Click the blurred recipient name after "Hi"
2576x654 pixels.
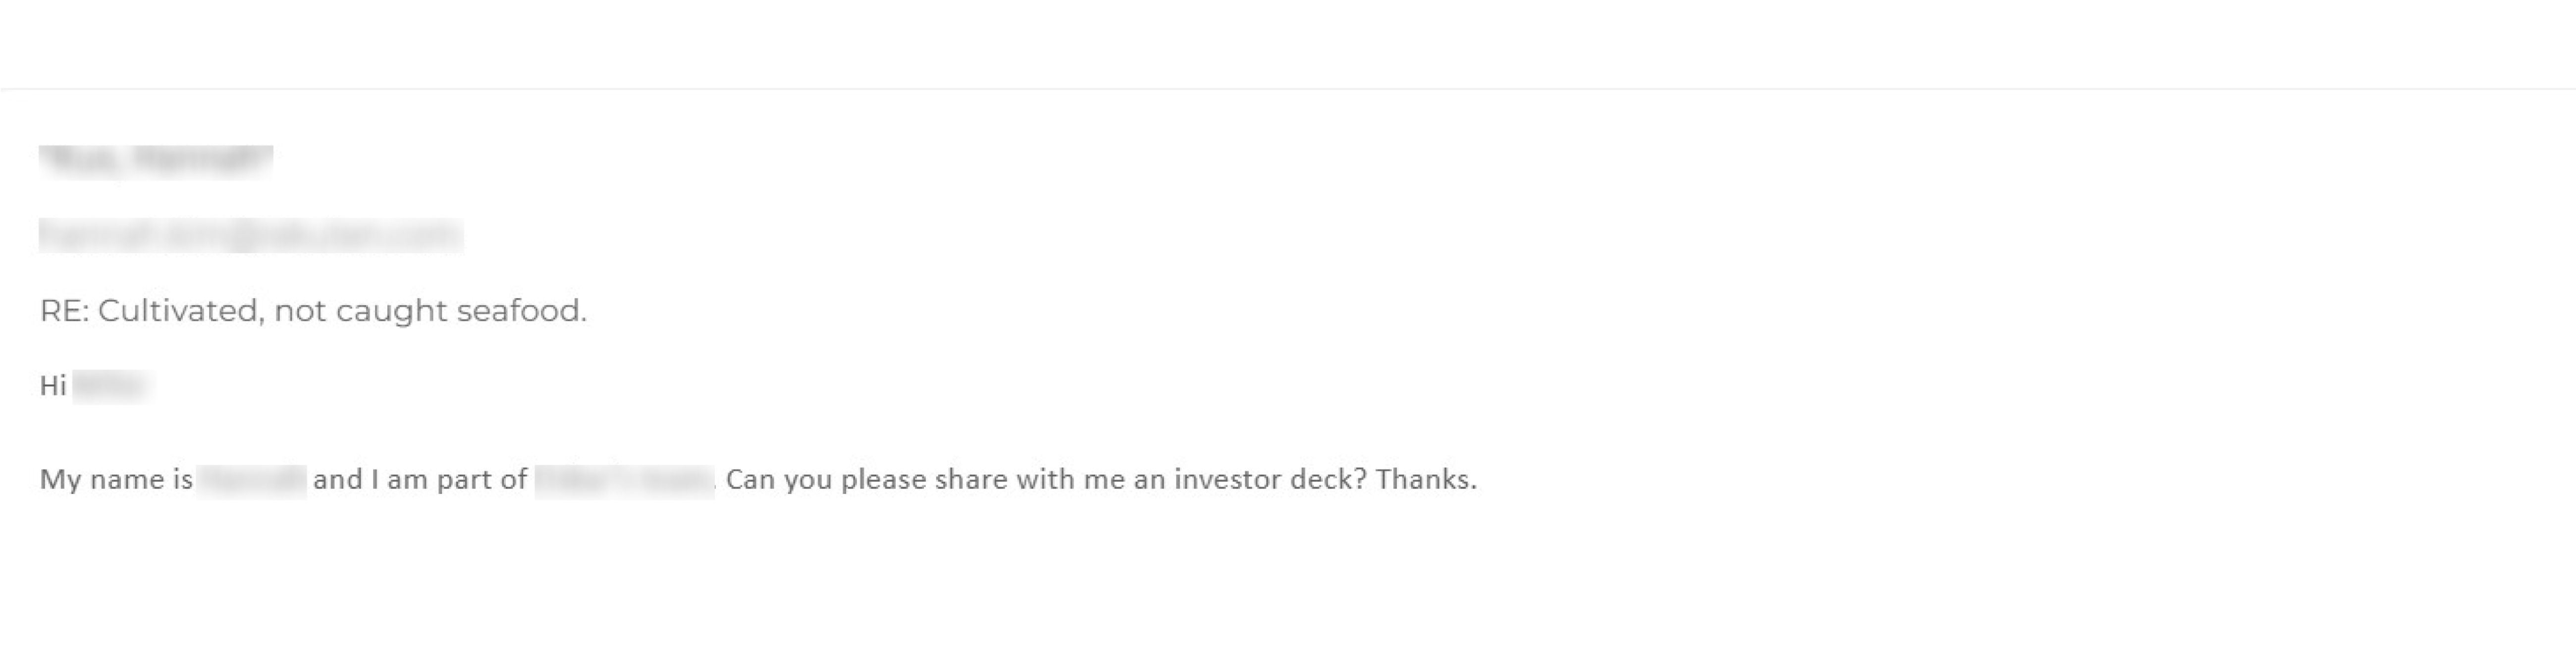pos(110,386)
